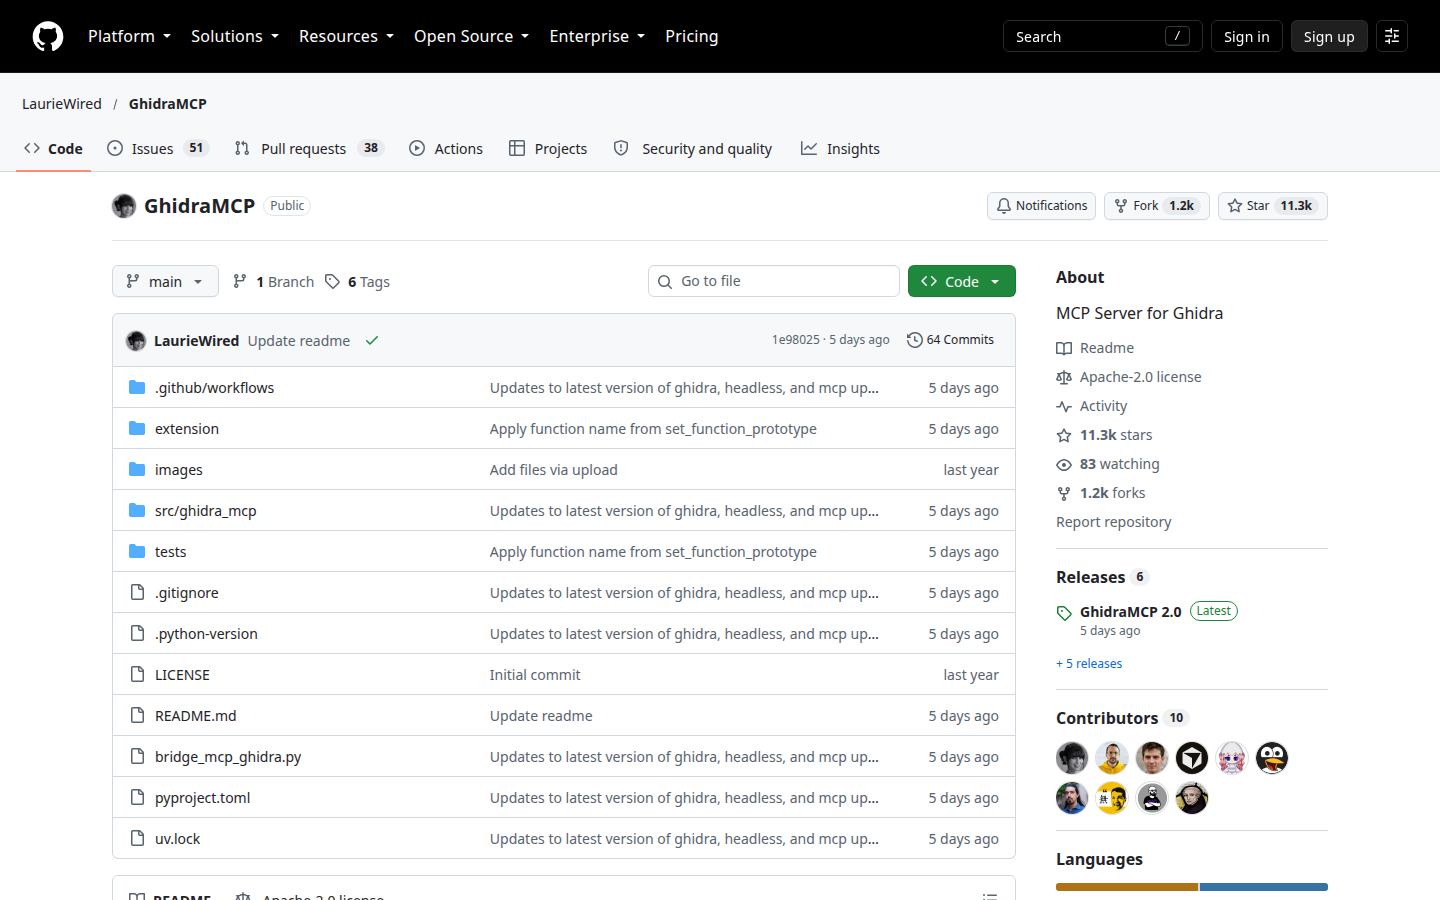
Task: Click the LaurieWired avatar next to the repo title
Action: point(124,206)
